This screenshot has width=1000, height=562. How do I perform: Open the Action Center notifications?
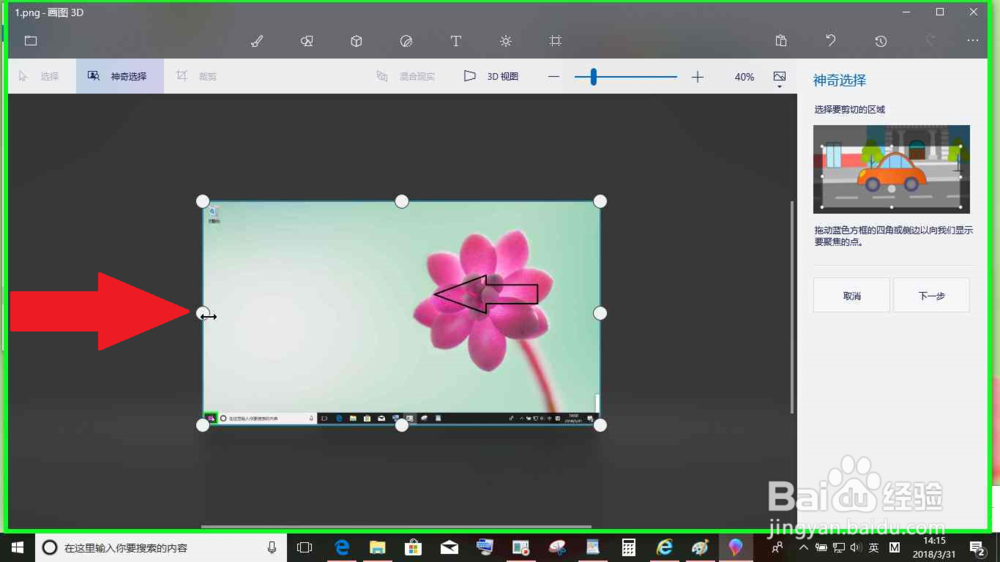click(977, 547)
